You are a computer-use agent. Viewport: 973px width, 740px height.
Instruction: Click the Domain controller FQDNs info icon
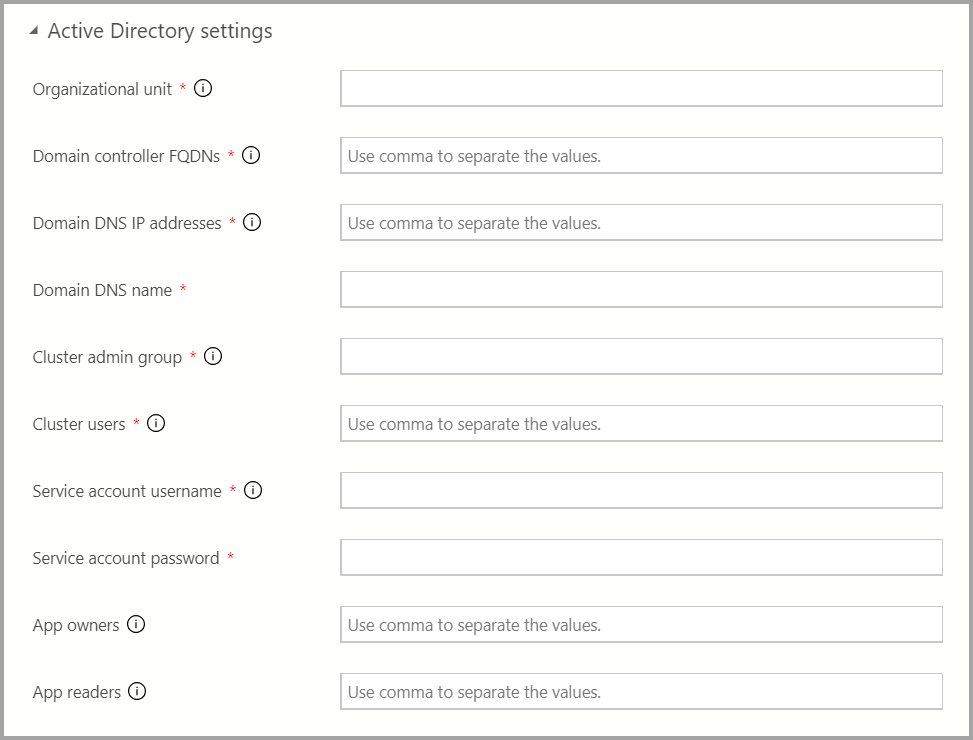[x=252, y=155]
